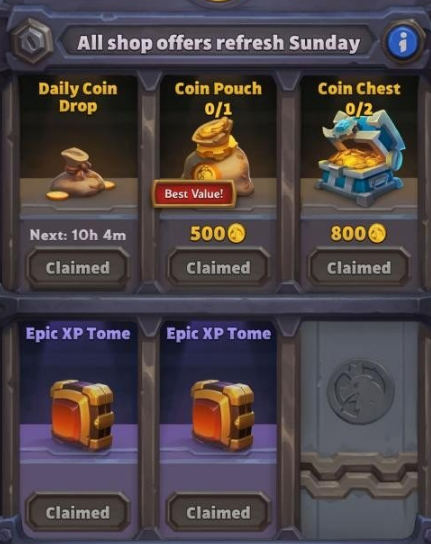Tap the All shop offers refresh banner
The image size is (431, 544).
[x=218, y=43]
